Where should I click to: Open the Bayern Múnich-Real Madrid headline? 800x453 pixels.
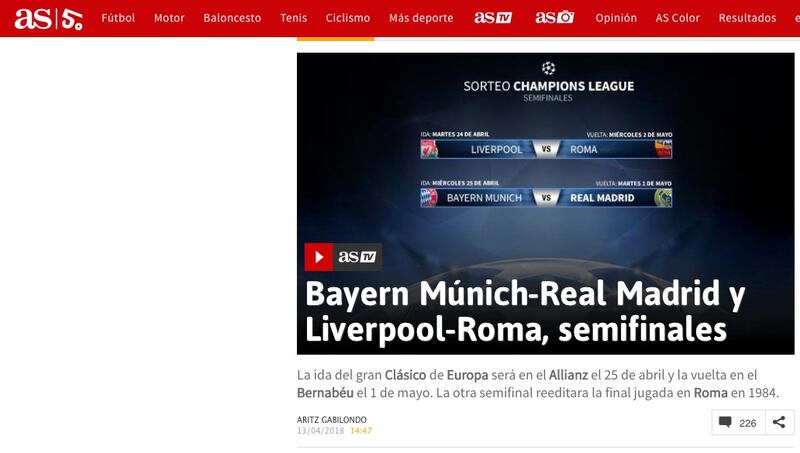pos(525,311)
